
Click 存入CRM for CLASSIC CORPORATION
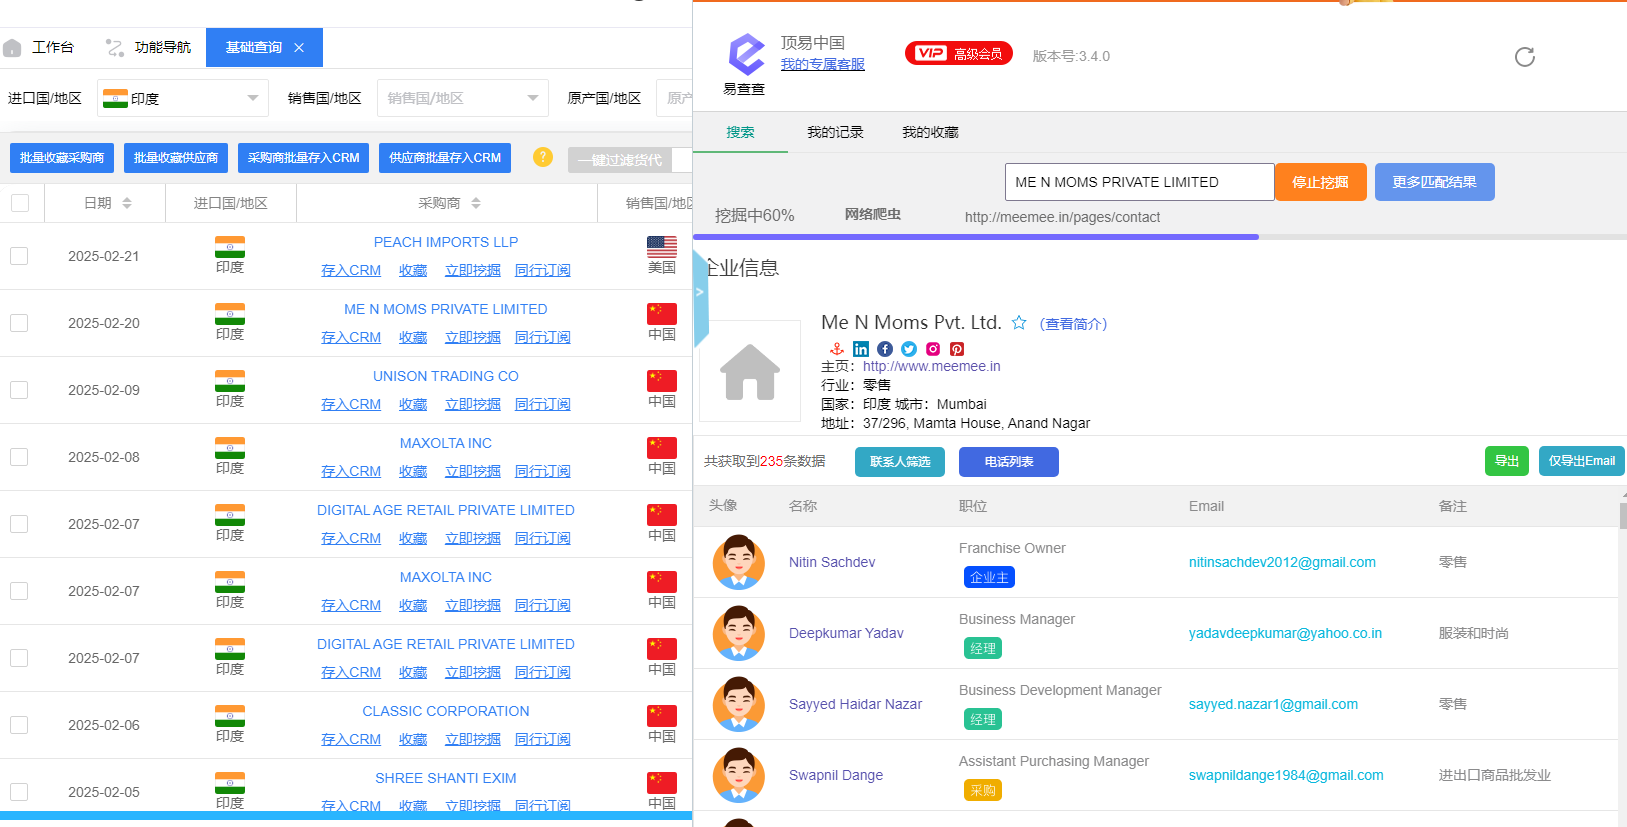point(351,739)
